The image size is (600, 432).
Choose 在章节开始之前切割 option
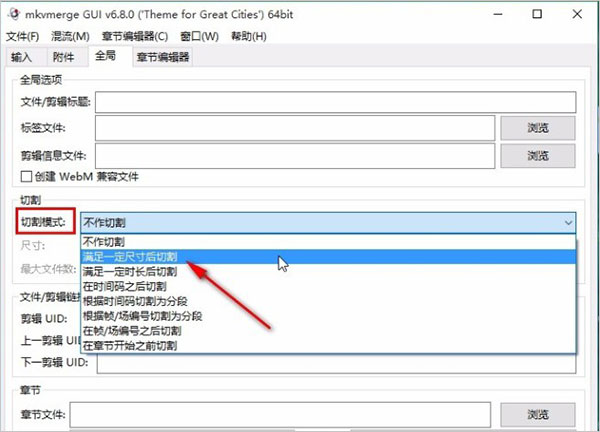tap(328, 346)
